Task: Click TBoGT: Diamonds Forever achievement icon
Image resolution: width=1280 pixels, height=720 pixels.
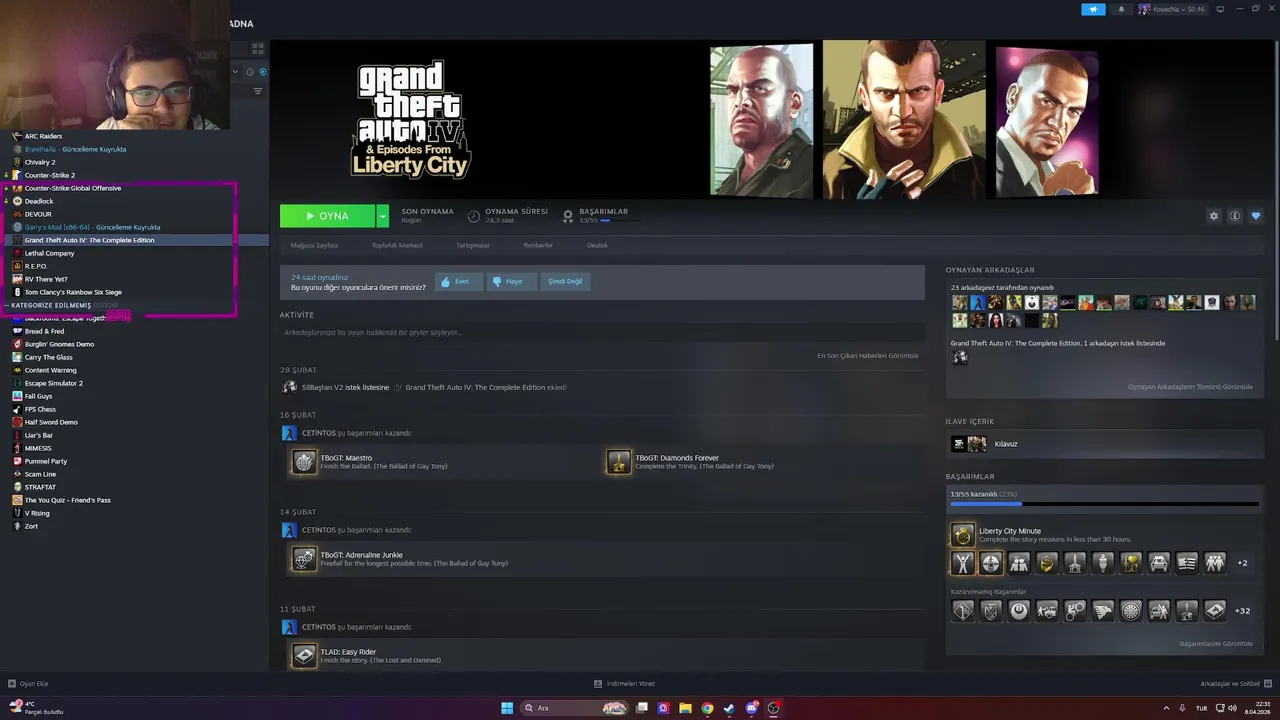Action: [x=619, y=461]
